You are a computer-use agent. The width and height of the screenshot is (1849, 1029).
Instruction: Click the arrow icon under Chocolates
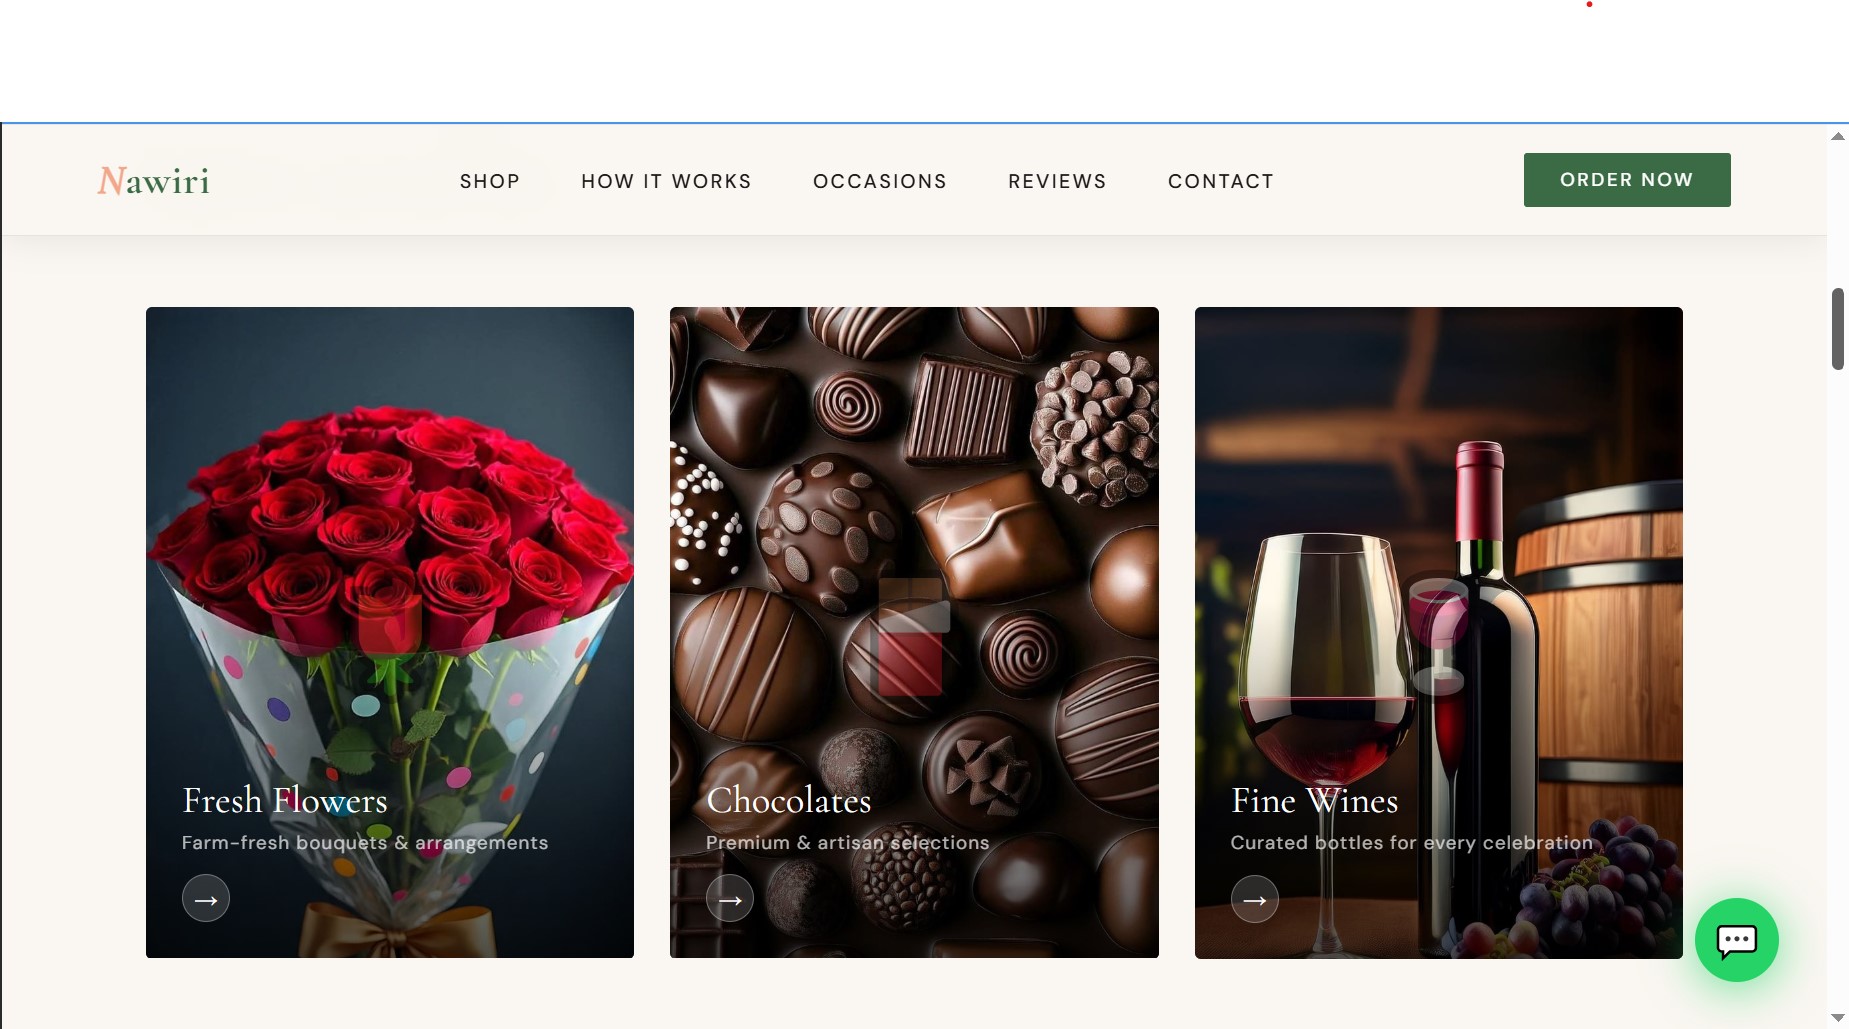click(x=730, y=899)
